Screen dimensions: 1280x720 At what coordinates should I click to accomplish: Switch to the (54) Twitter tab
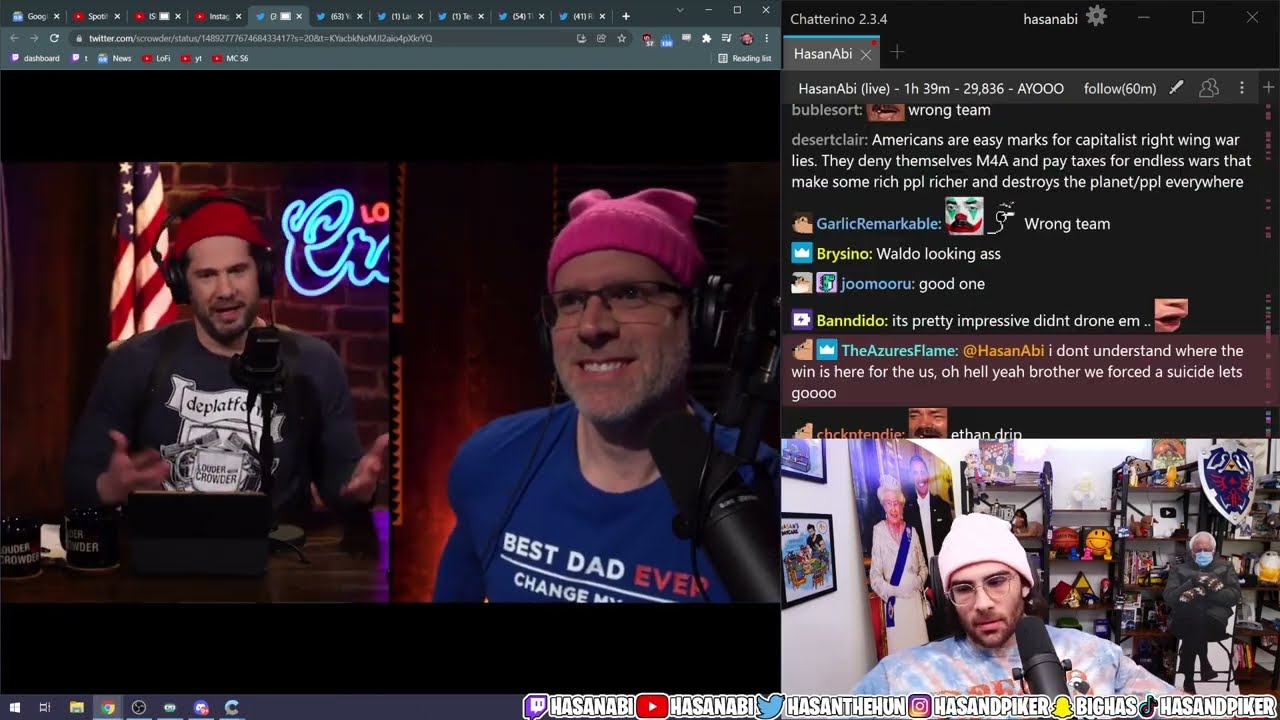coord(520,16)
